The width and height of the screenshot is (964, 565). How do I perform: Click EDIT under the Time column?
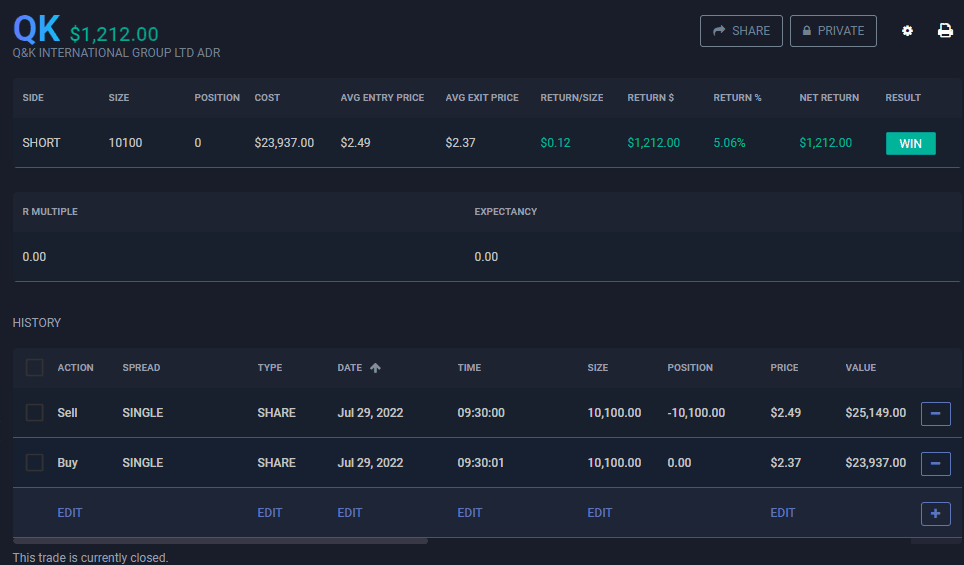tap(470, 513)
